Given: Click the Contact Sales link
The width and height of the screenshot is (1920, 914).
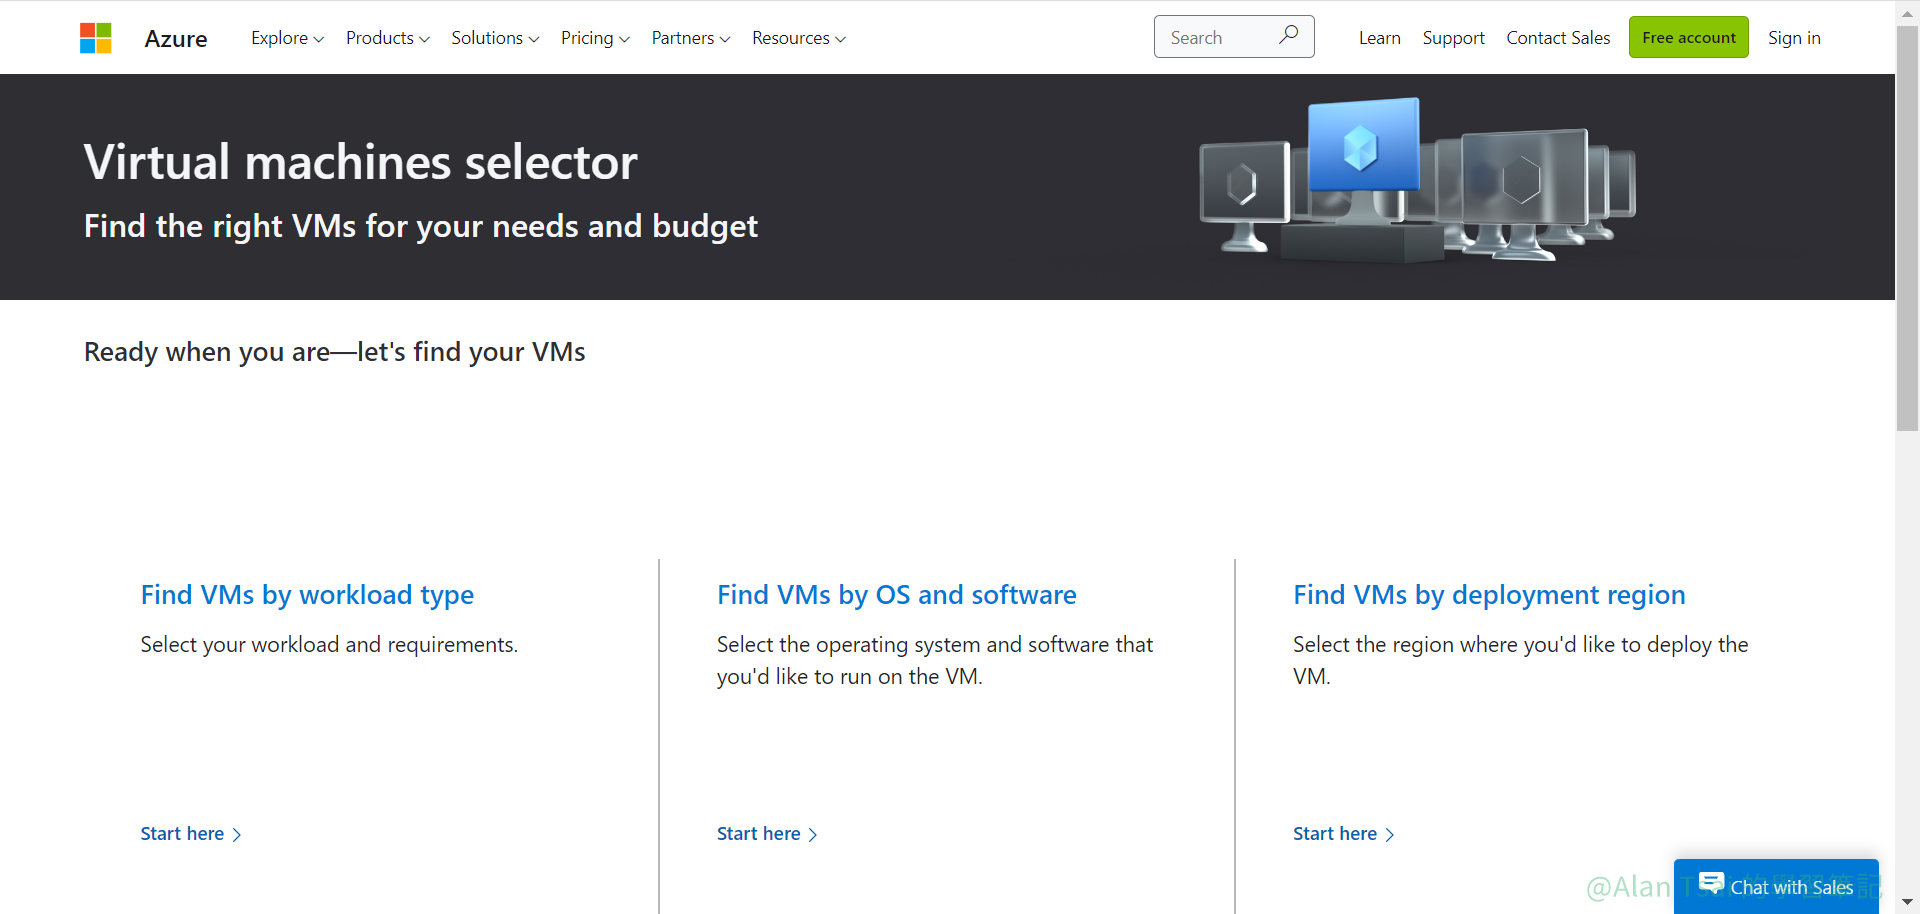Looking at the screenshot, I should pyautogui.click(x=1558, y=38).
